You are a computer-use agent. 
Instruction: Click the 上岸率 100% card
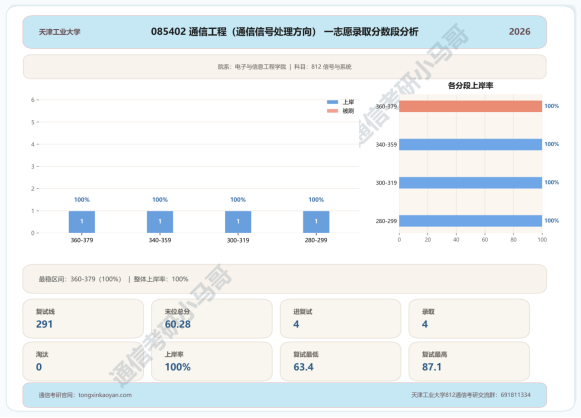pyautogui.click(x=212, y=361)
